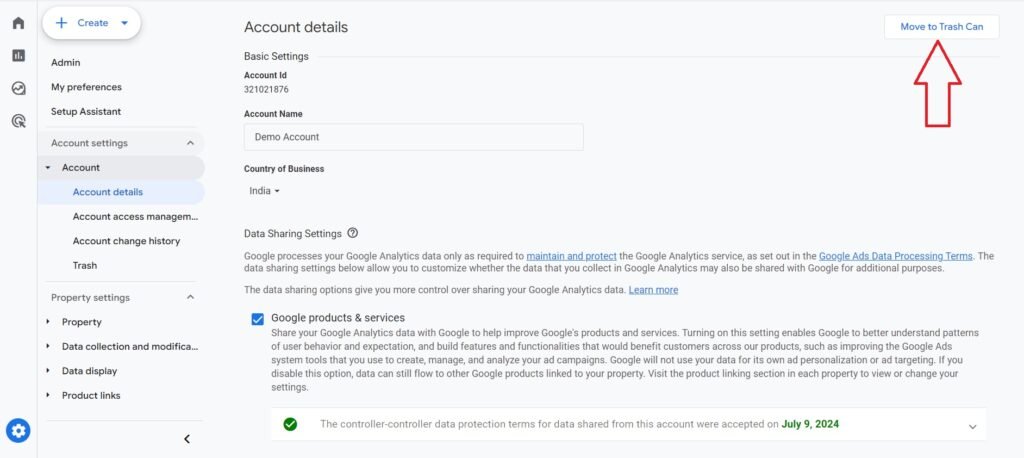
Task: Click the help icon beside Data Sharing Settings
Action: pos(353,233)
